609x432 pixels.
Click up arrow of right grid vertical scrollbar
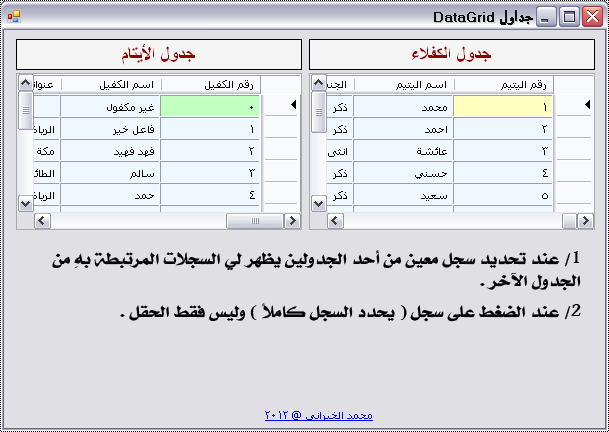coord(319,83)
